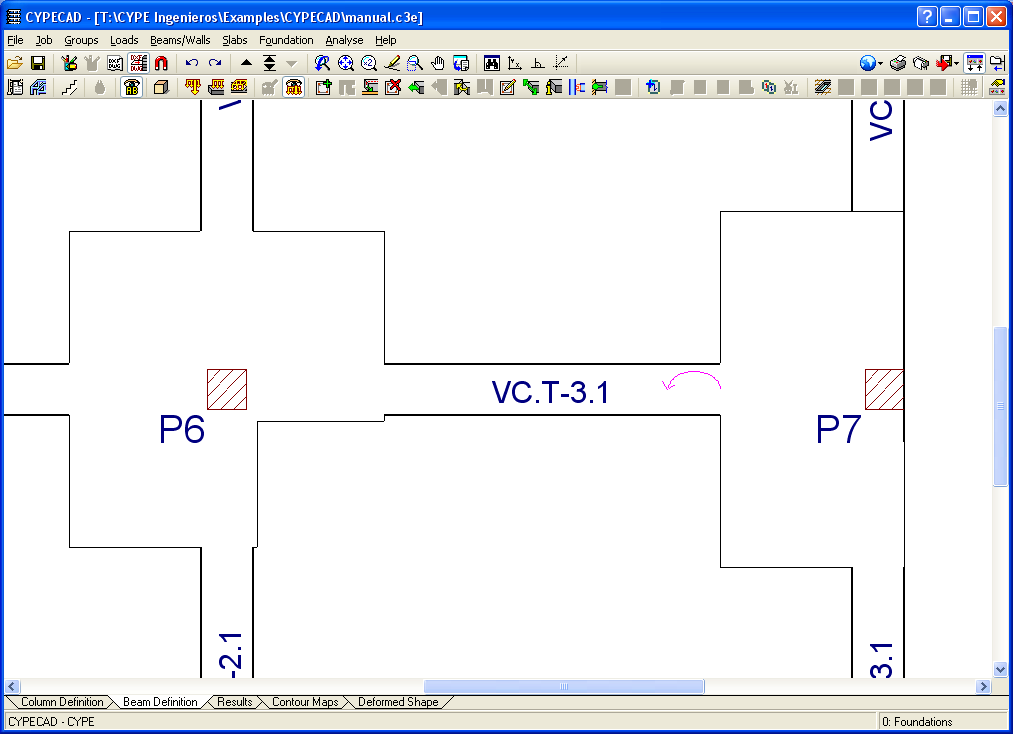Image resolution: width=1013 pixels, height=734 pixels.
Task: Open the Analyse menu
Action: point(344,40)
